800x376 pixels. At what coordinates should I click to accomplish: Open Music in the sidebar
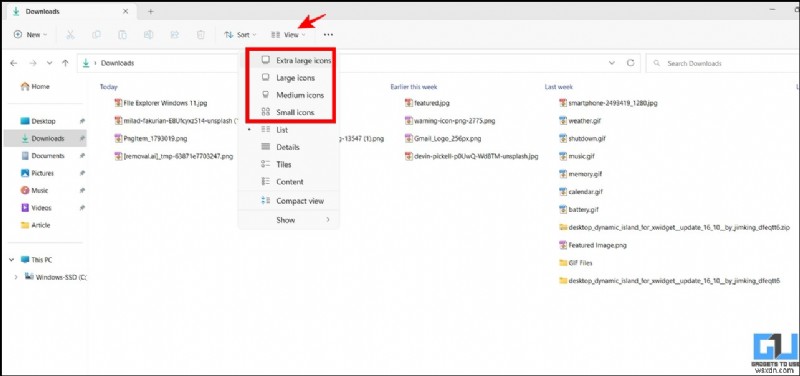point(34,190)
